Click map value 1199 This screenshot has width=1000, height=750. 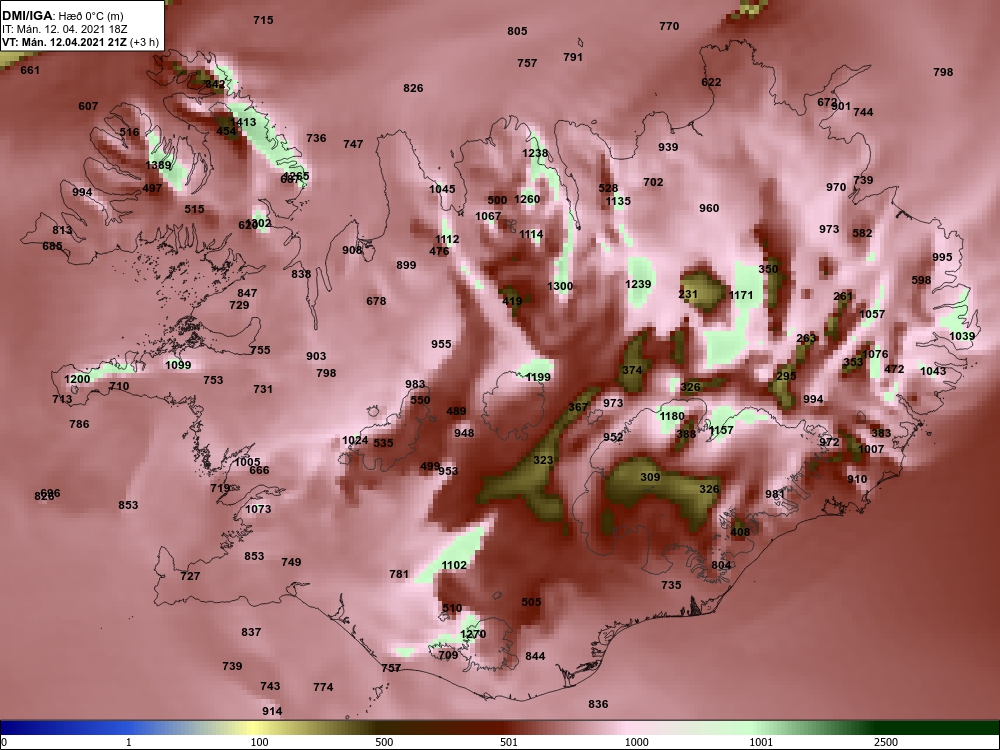538,377
